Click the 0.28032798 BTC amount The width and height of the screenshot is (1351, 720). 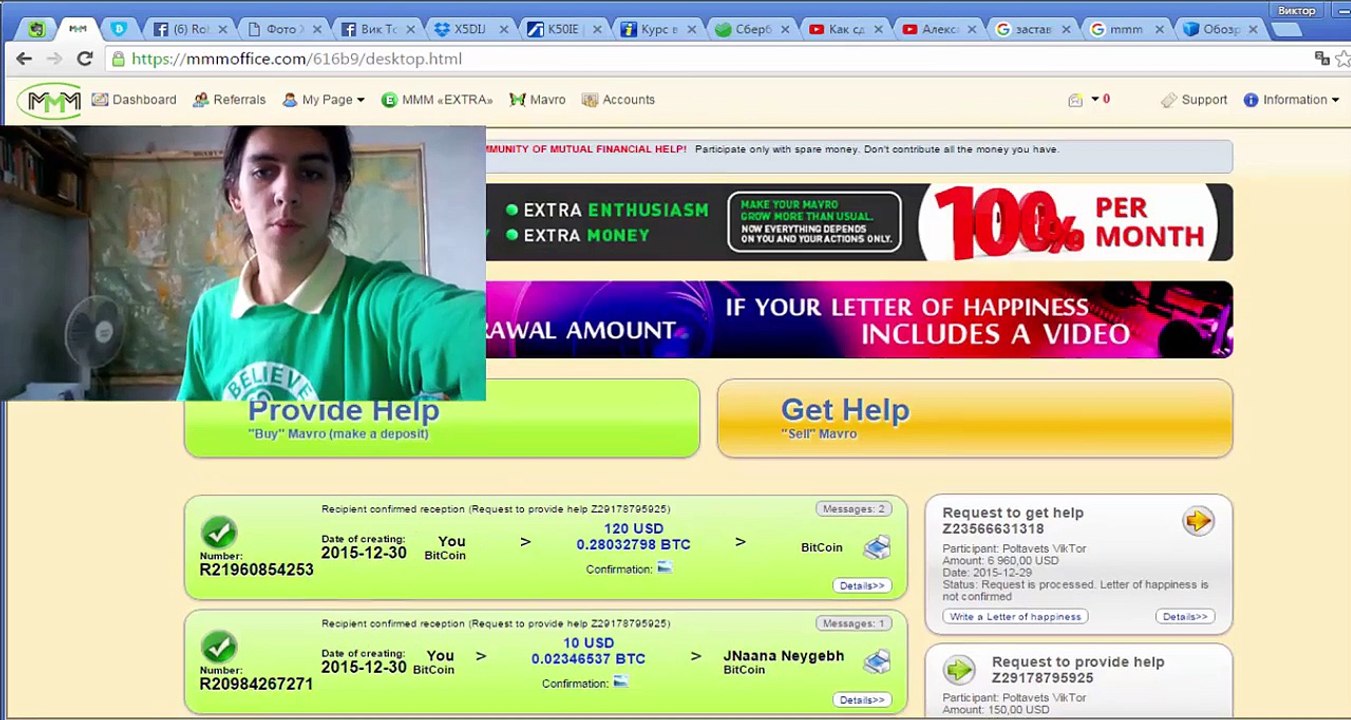633,545
